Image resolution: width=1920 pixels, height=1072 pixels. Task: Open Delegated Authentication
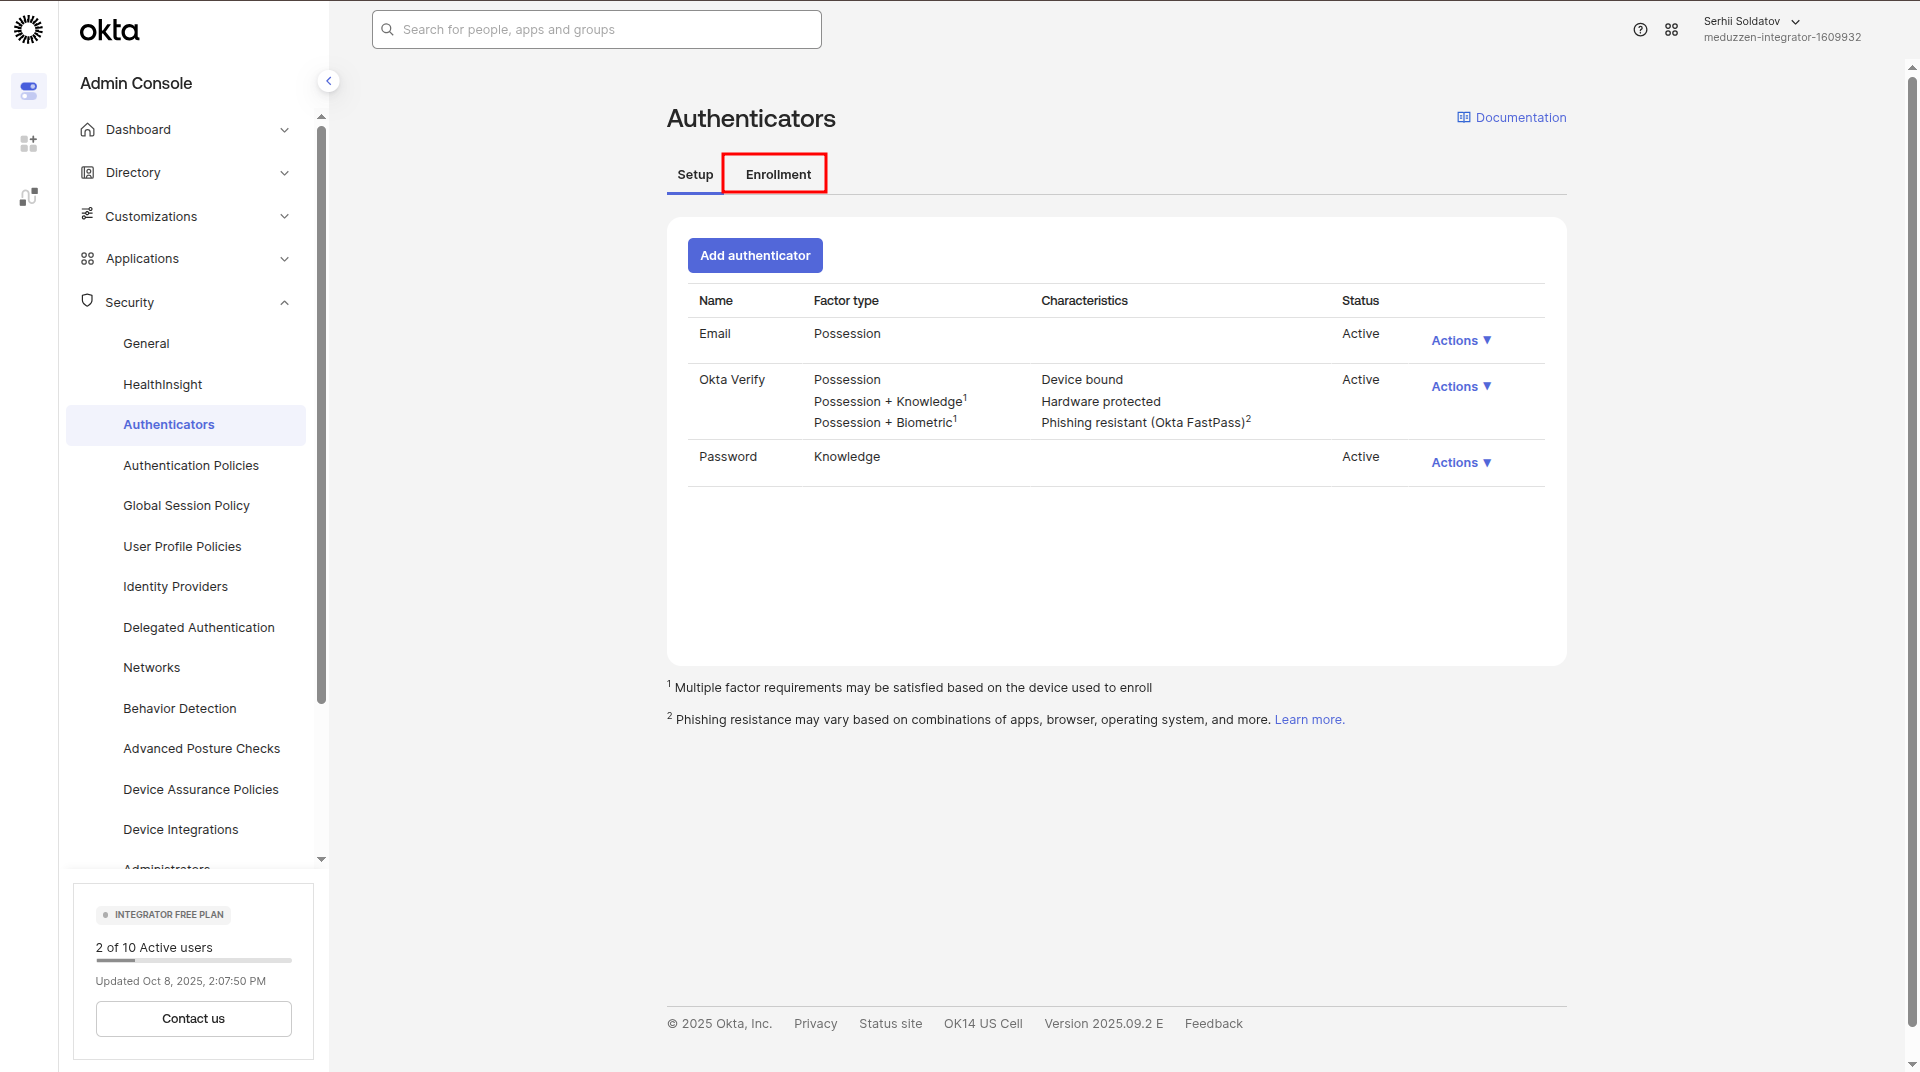point(198,628)
